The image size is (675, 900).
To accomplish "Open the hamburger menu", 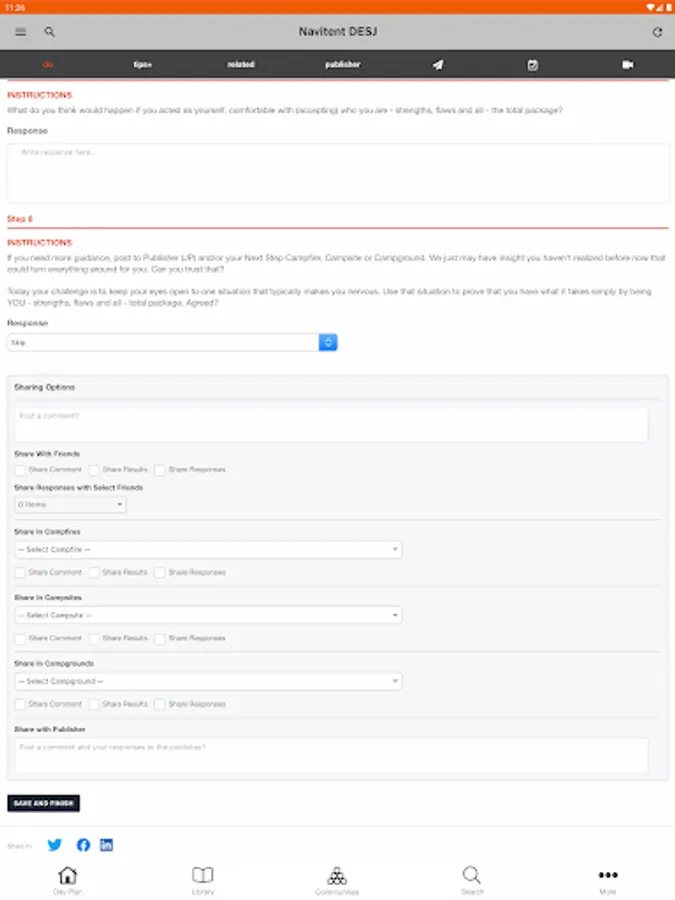I will click(x=21, y=32).
